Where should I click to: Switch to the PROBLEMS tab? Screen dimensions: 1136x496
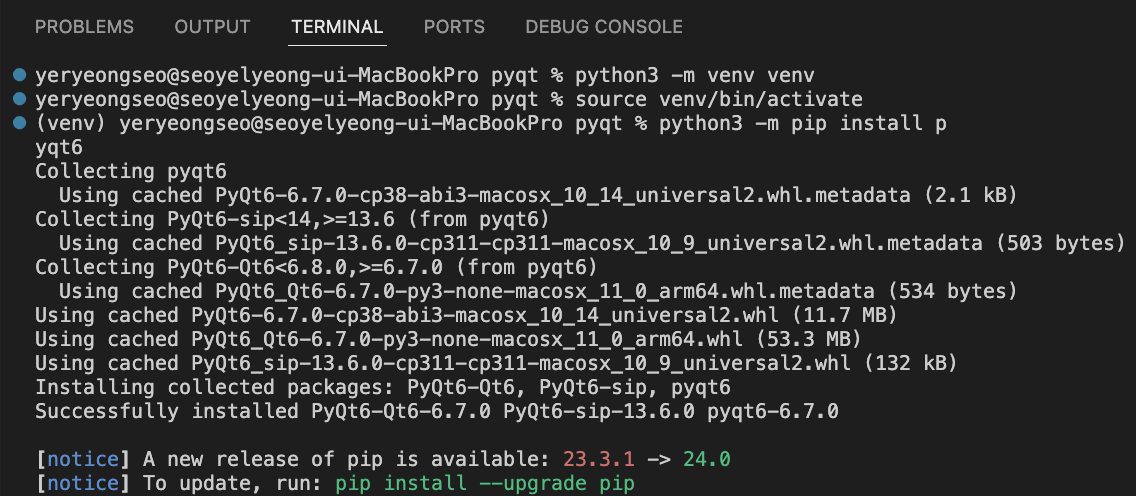click(84, 28)
